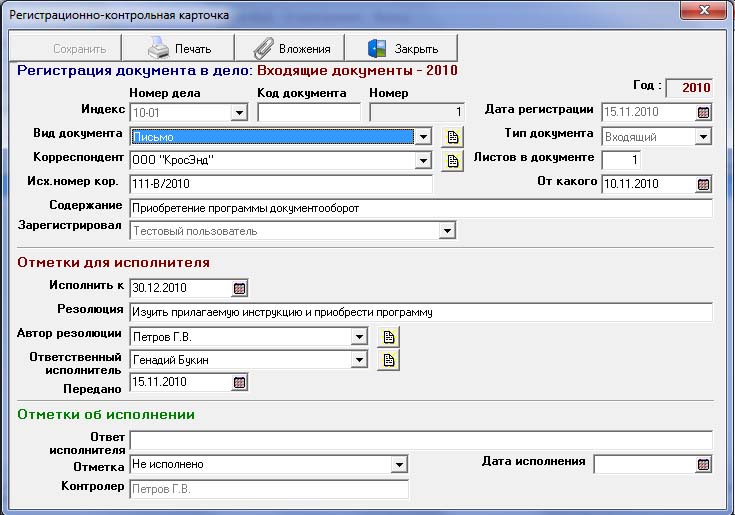Open the directory icon beside Автор резолюции
This screenshot has width=735, height=515.
387,337
